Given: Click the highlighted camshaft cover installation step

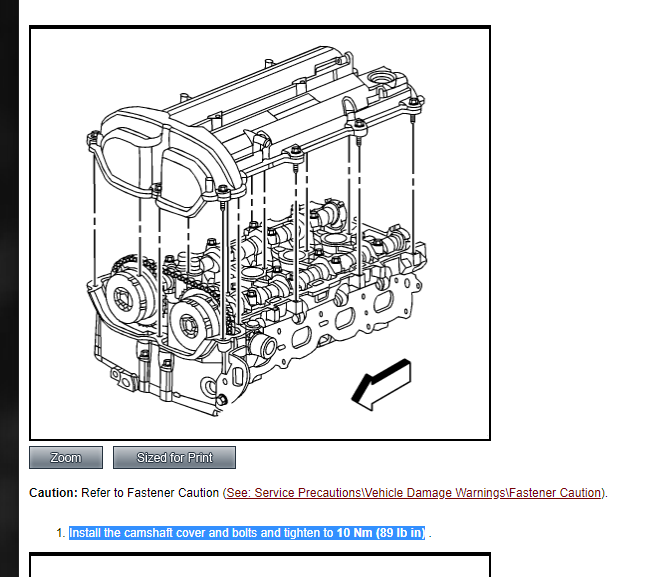Looking at the screenshot, I should point(247,532).
